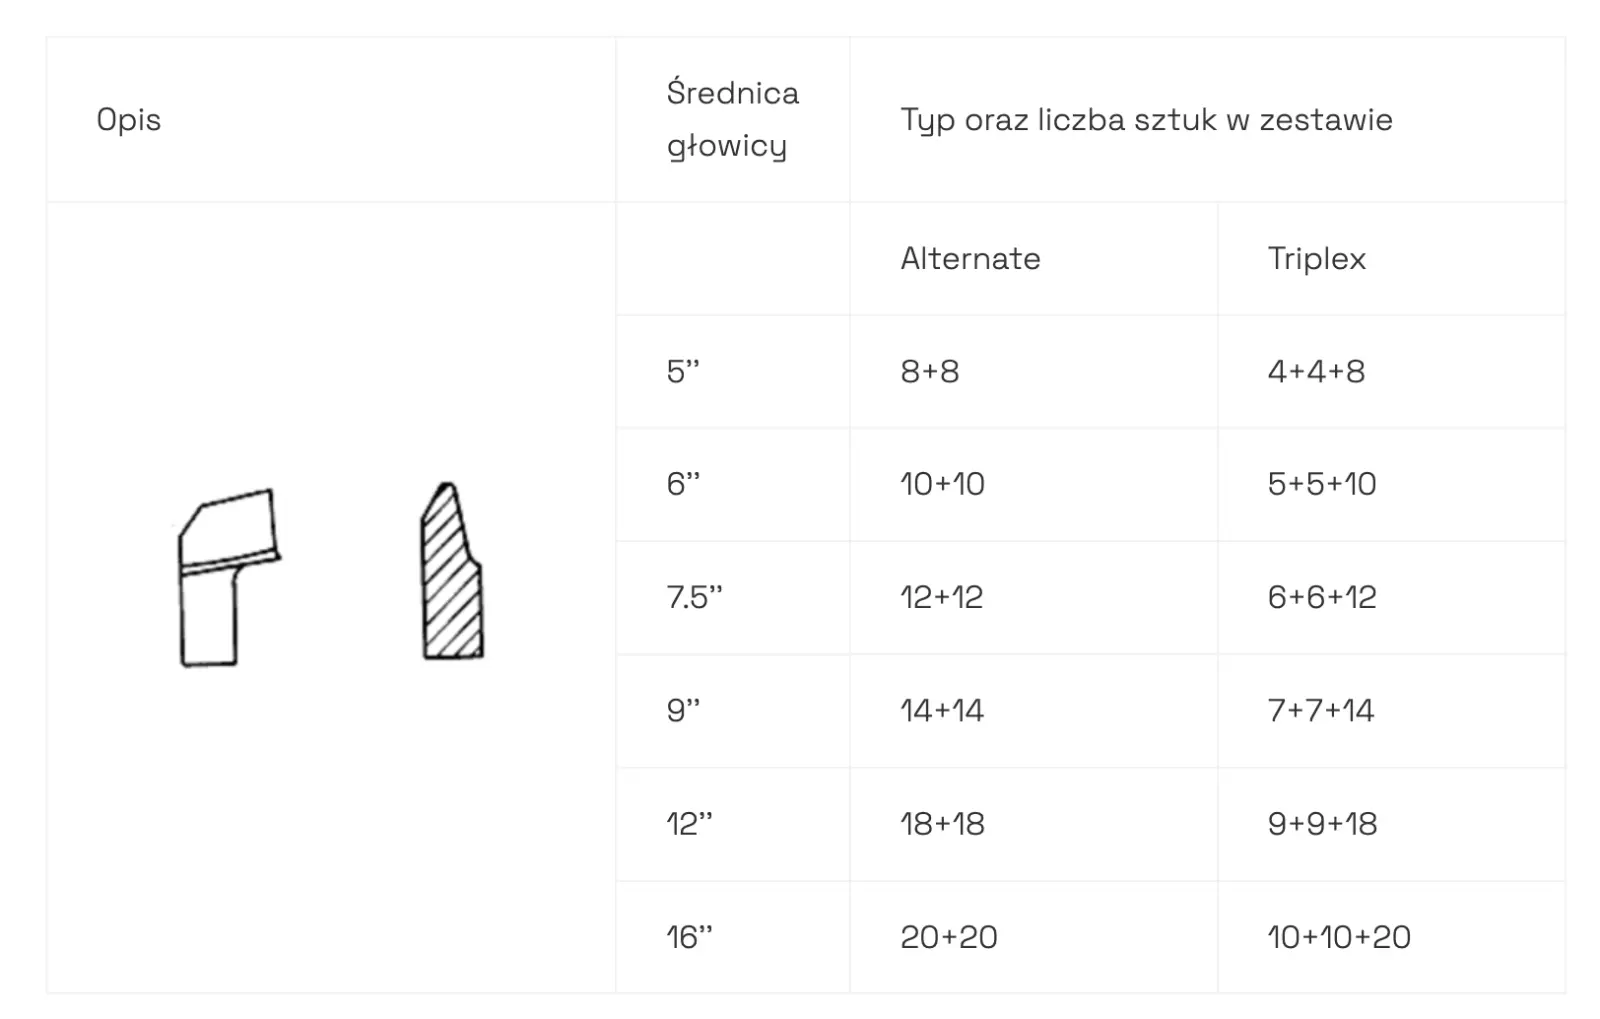Image resolution: width=1600 pixels, height=1019 pixels.
Task: Click "Typ oraz liczba sztuk w zestawie" header
Action: (x=1146, y=120)
